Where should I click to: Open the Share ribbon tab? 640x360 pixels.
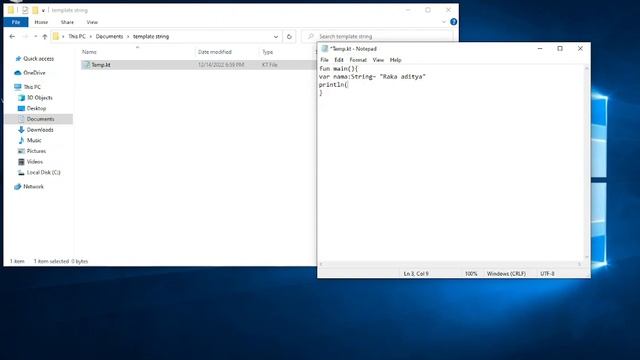point(67,22)
